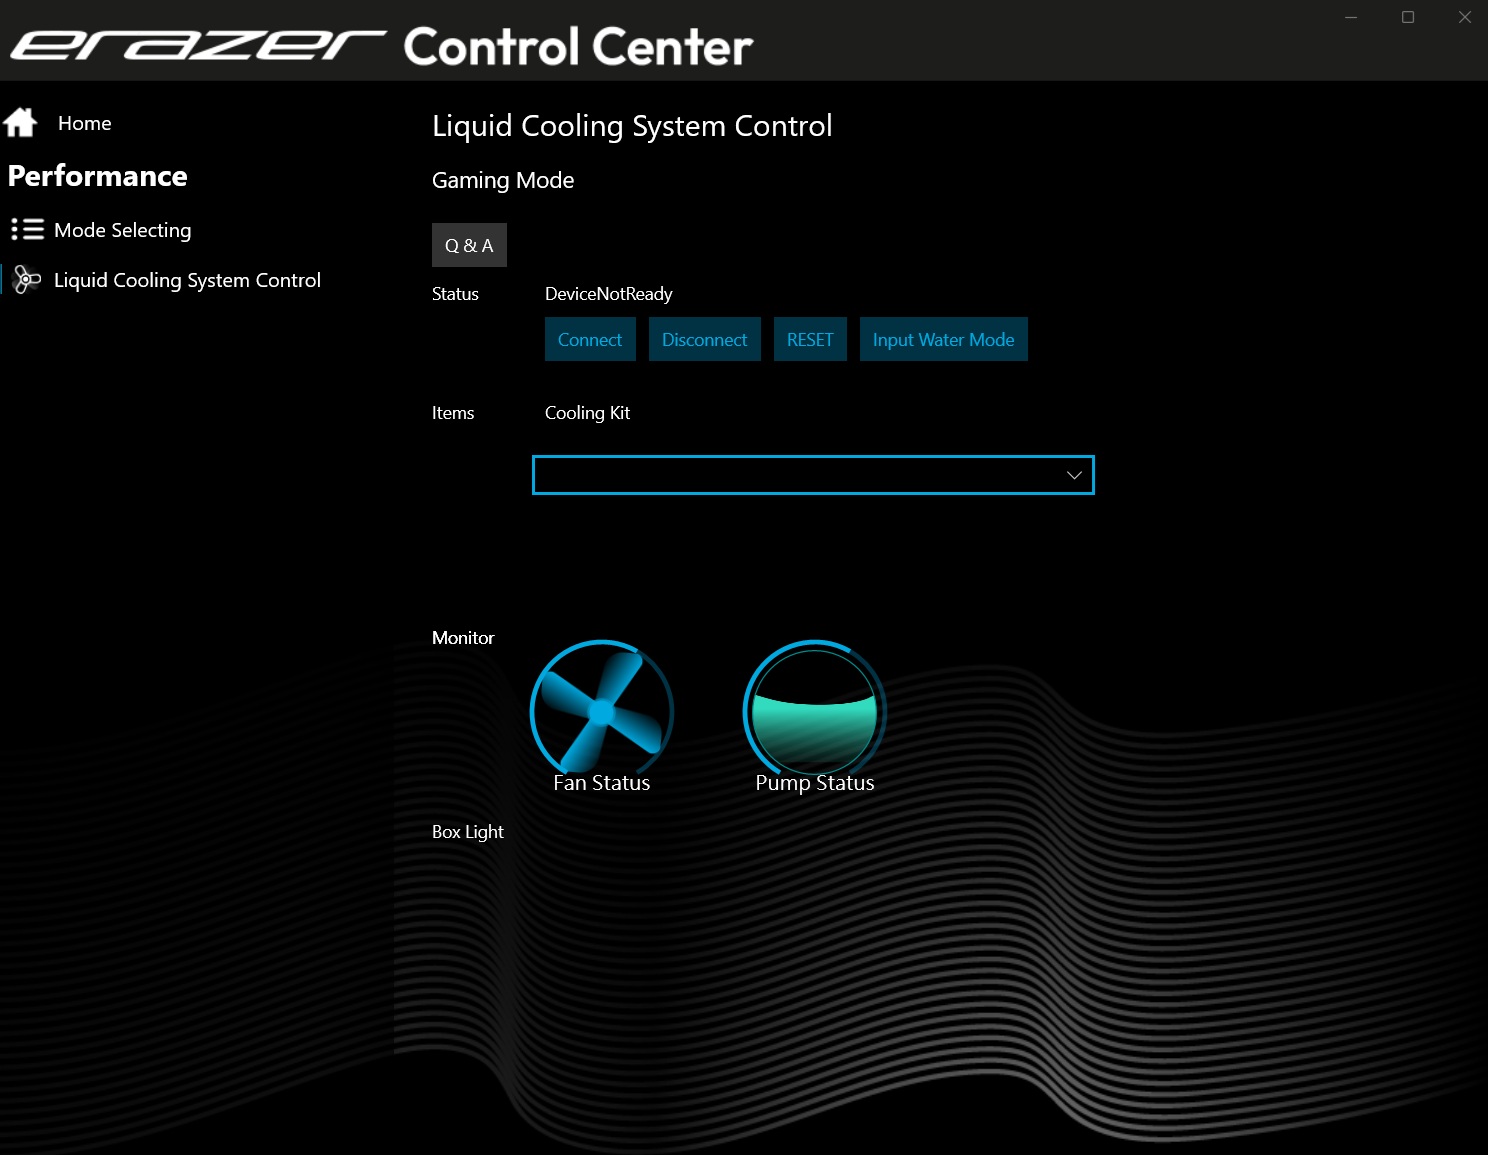1488x1155 pixels.
Task: Click the Mode Selecting list icon
Action: (27, 230)
